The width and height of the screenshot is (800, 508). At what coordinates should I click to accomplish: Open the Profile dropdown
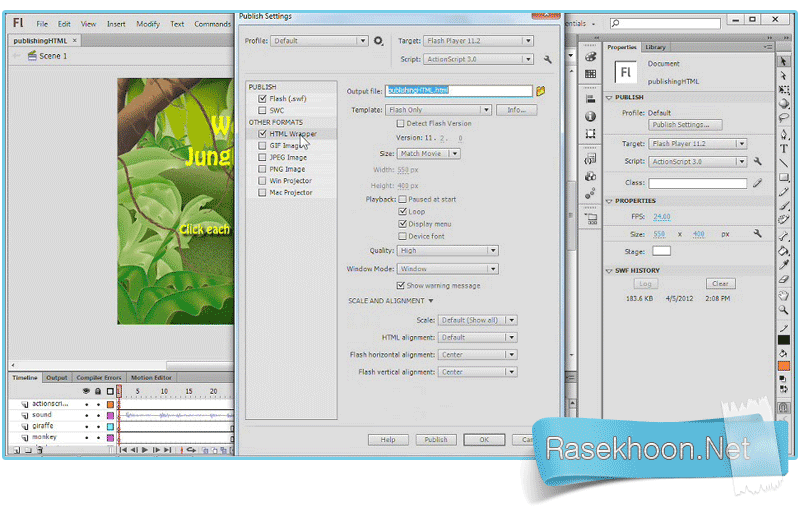319,41
